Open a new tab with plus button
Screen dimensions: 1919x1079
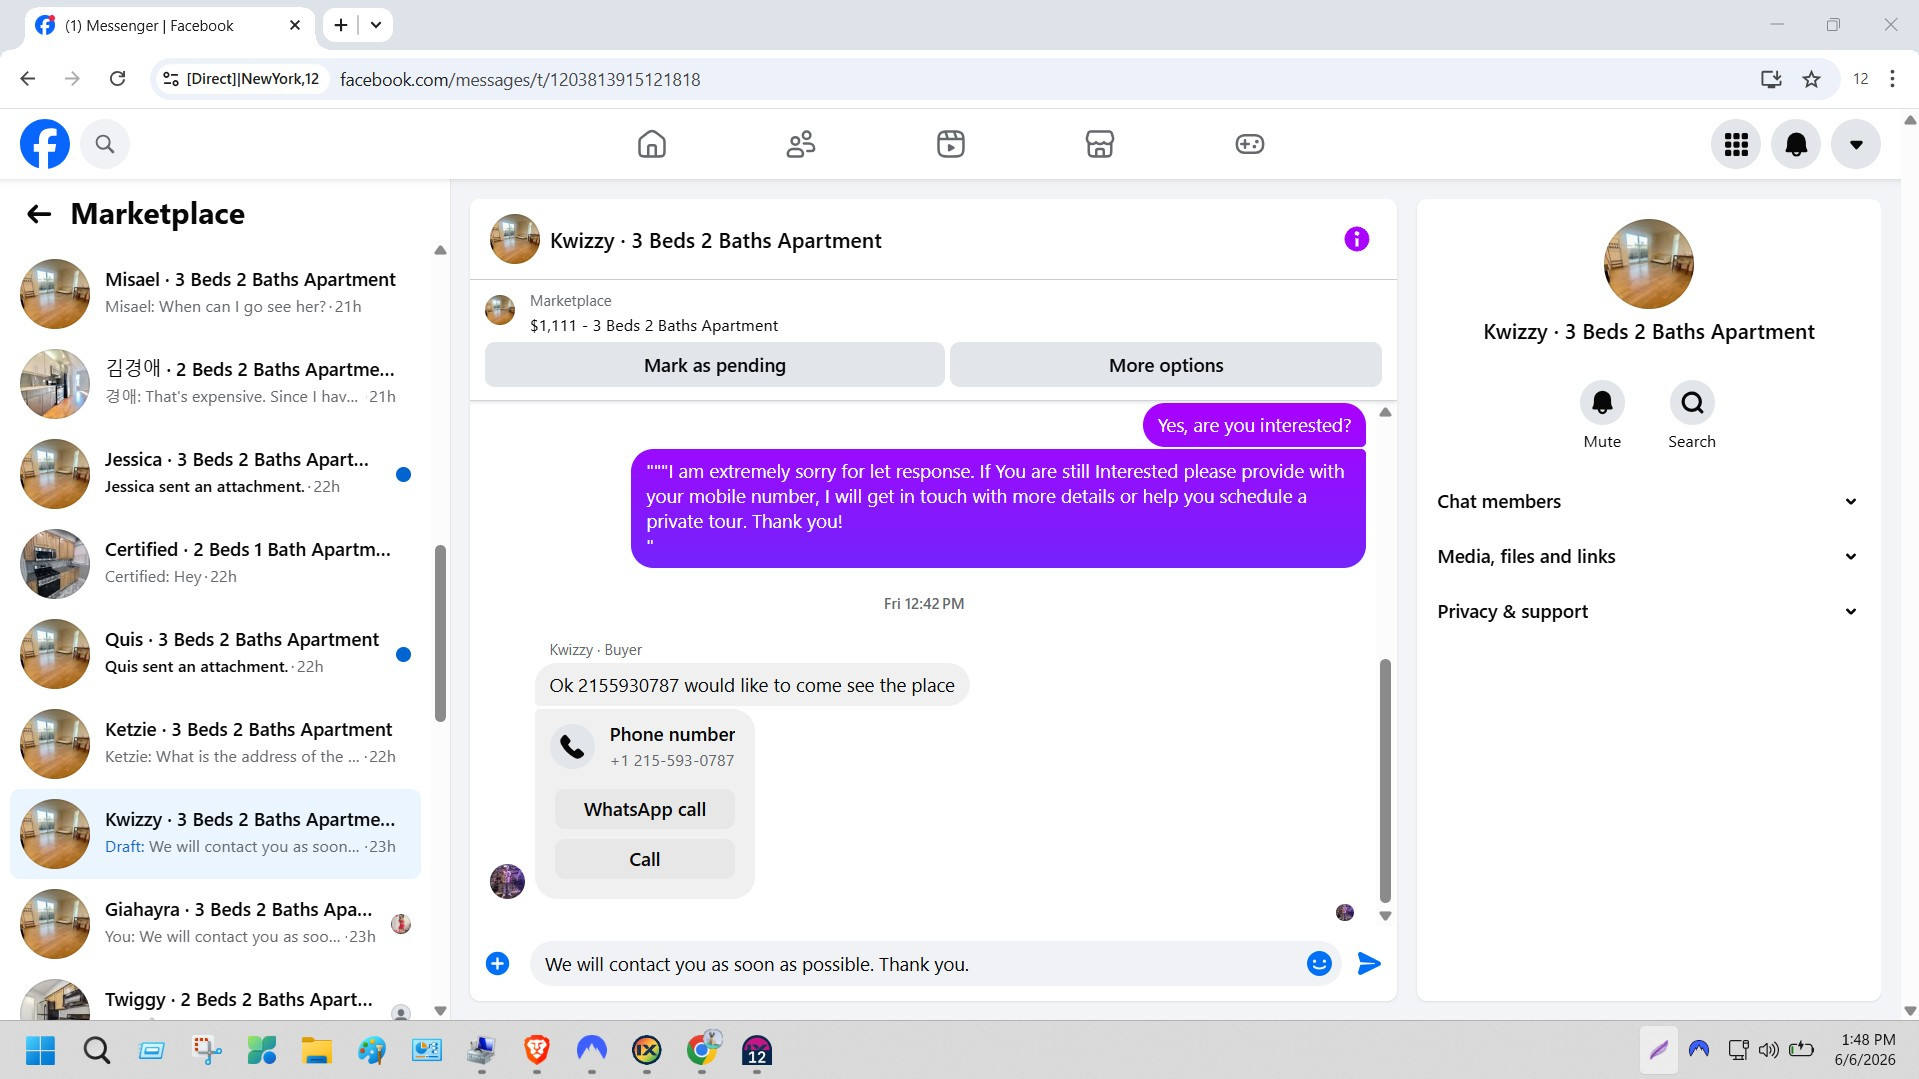341,25
